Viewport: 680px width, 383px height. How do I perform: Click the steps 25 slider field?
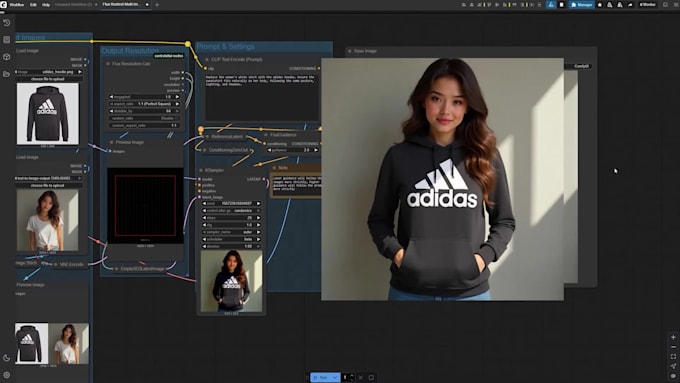(231, 218)
